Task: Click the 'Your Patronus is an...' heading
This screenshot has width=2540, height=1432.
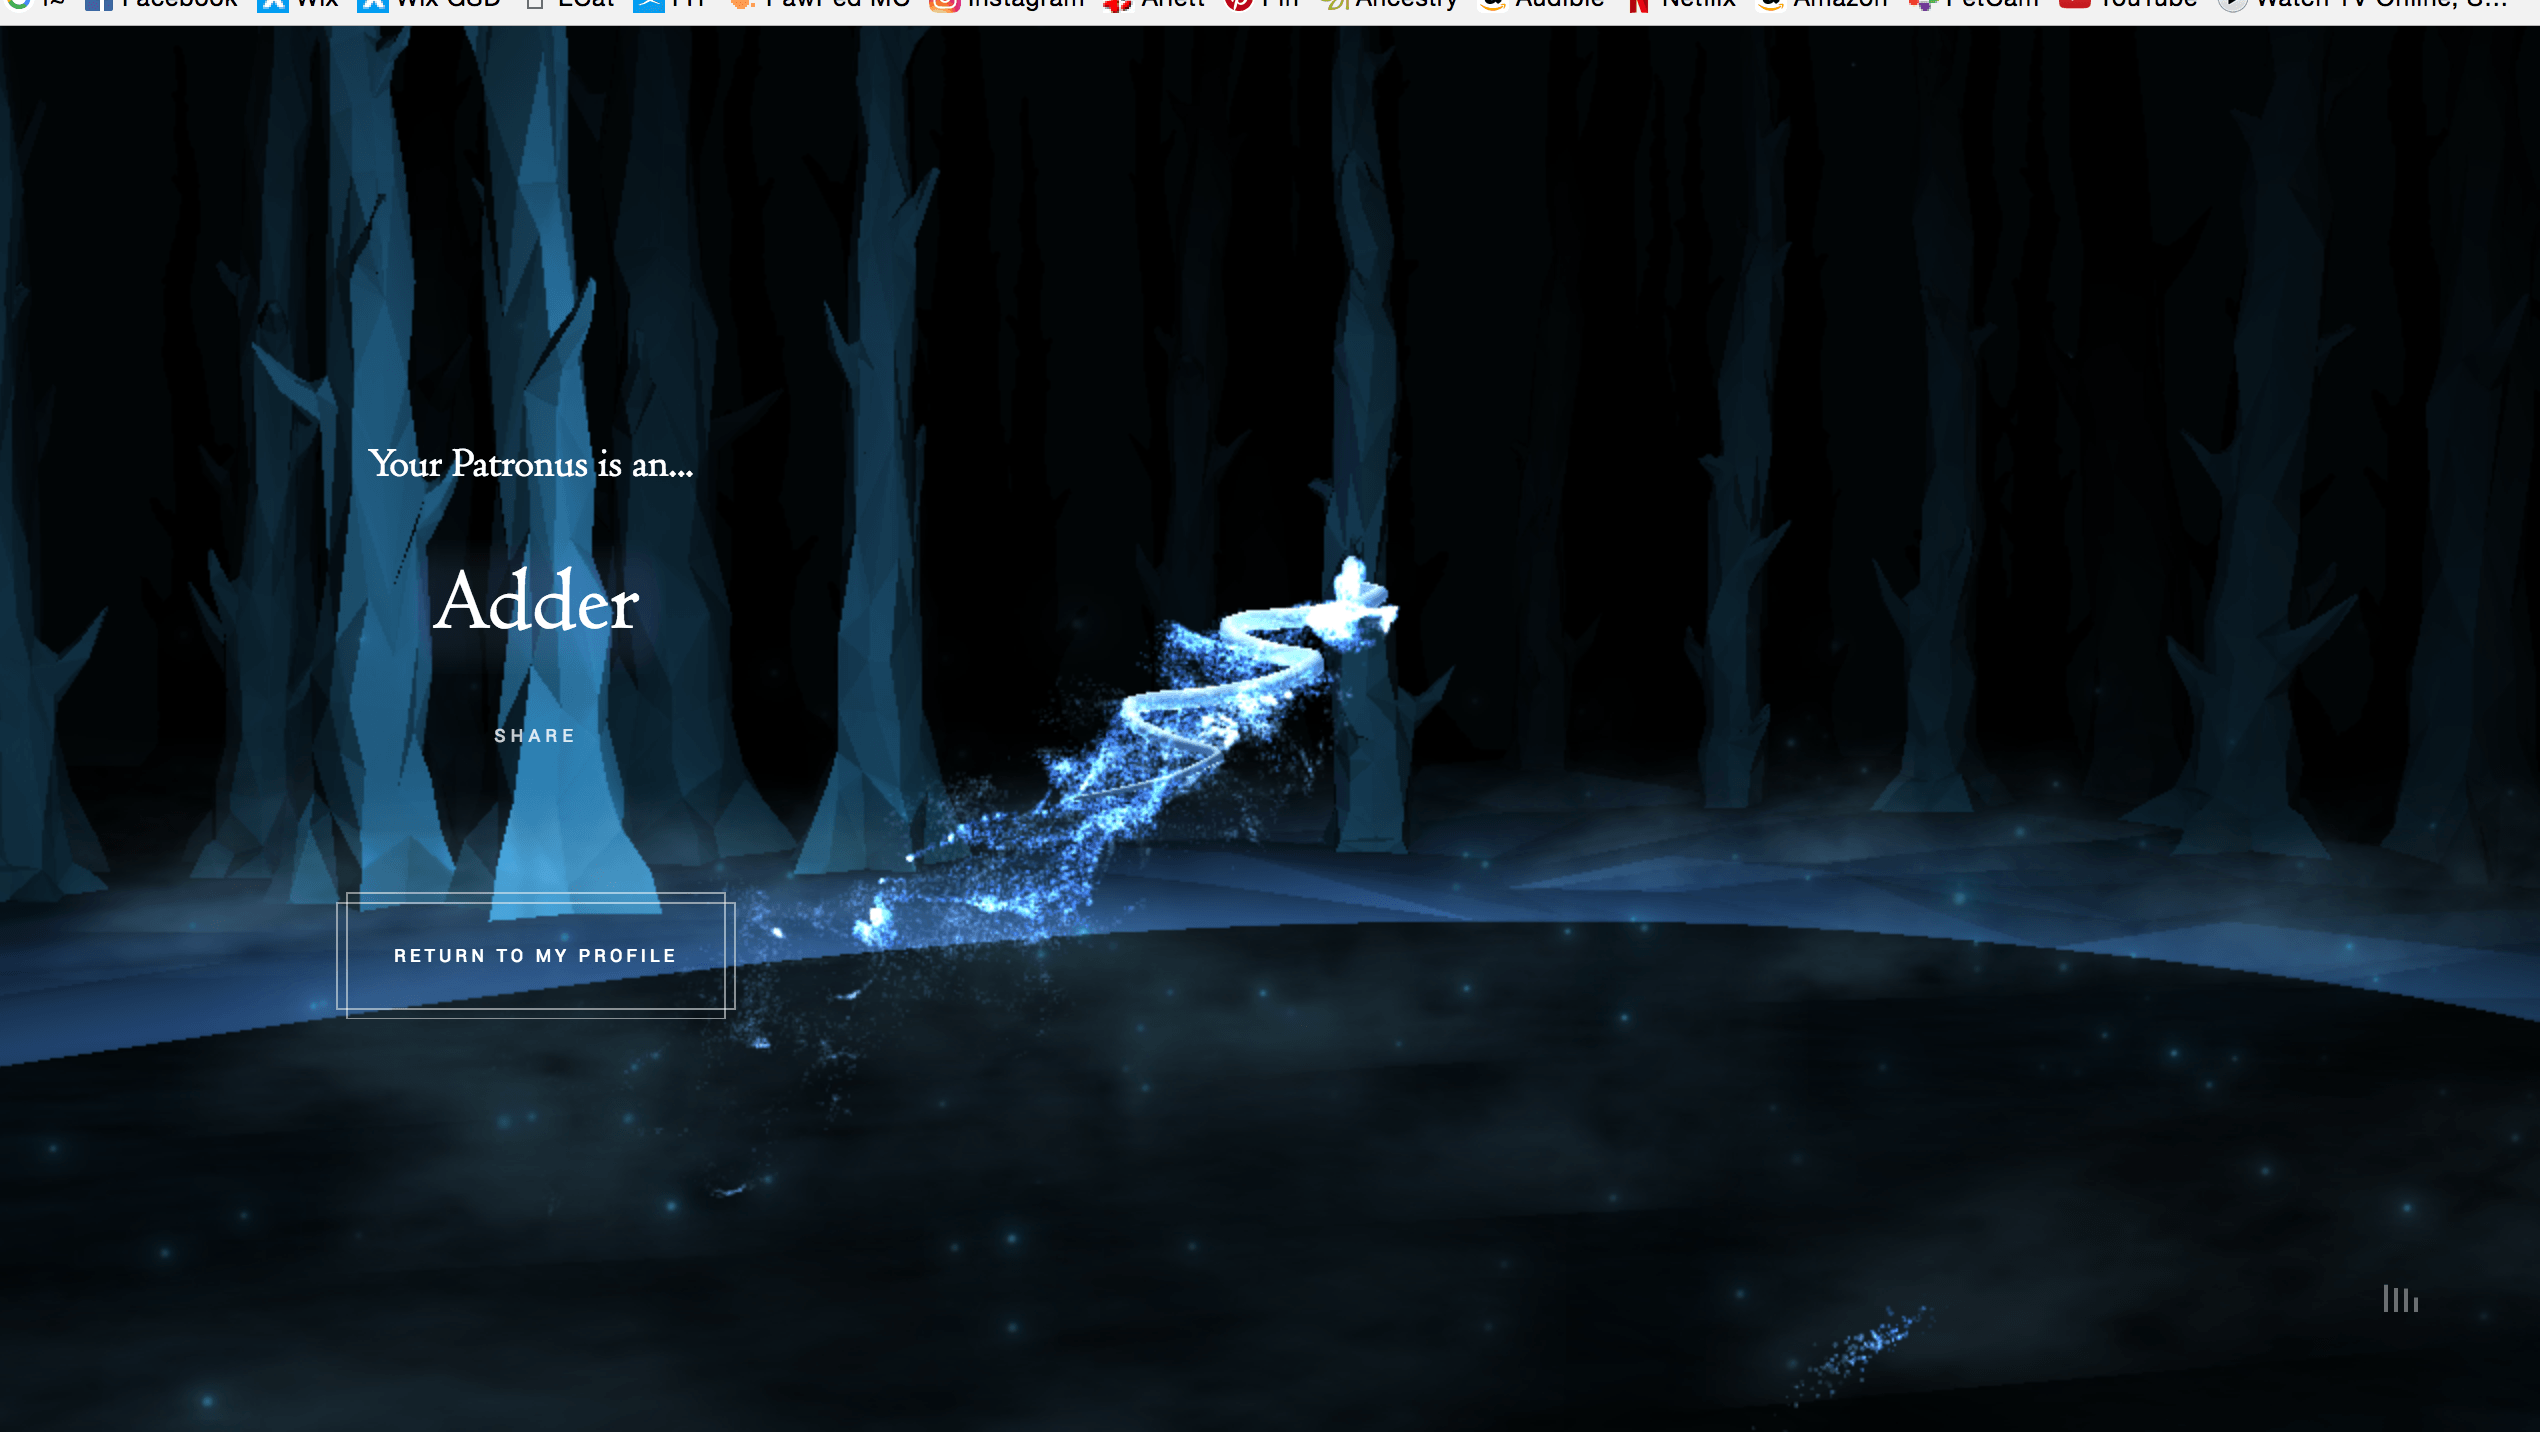Action: [x=531, y=464]
